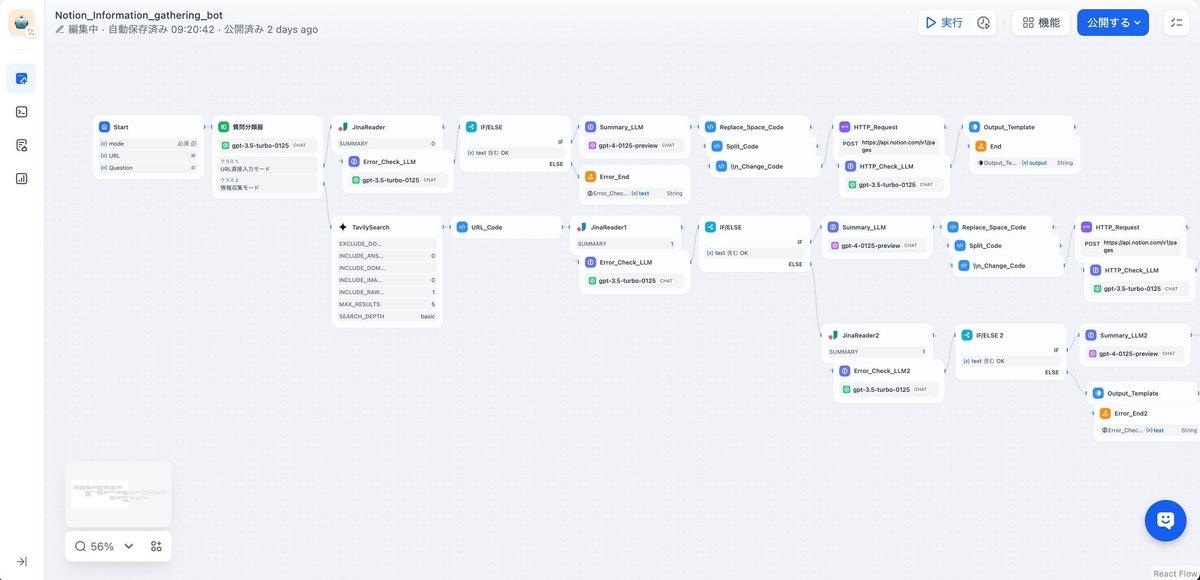Viewport: 1200px width, 580px height.
Task: Click the add-node icon beside zoom percentage
Action: tap(156, 546)
